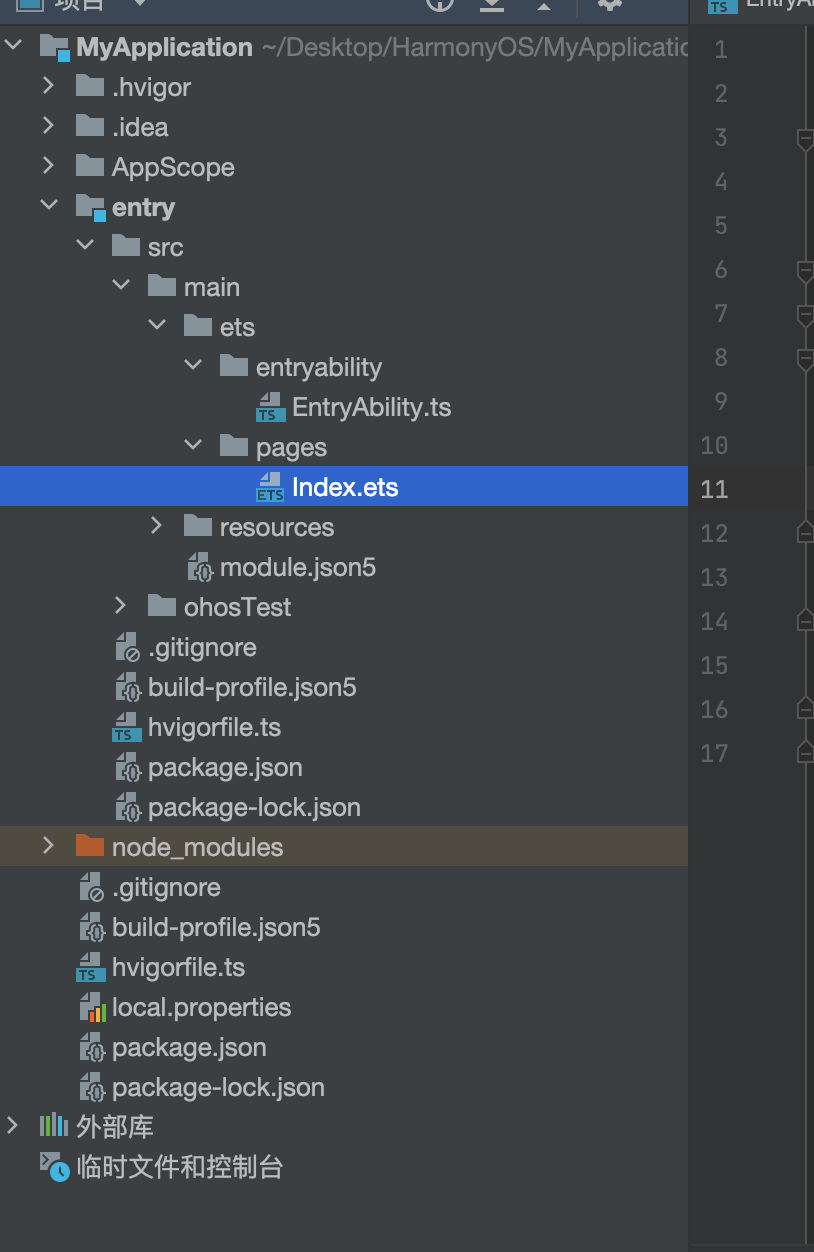
Task: Click the module.json5 file icon
Action: pos(200,568)
